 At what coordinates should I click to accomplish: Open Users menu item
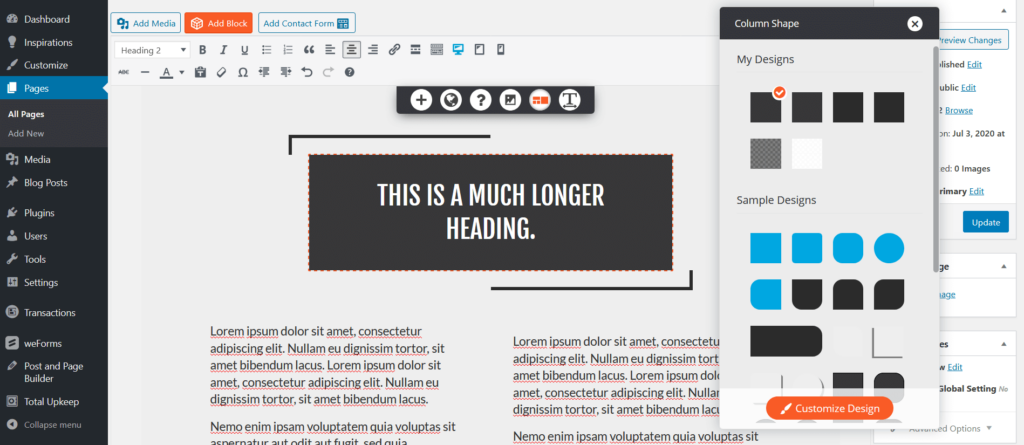[x=36, y=236]
